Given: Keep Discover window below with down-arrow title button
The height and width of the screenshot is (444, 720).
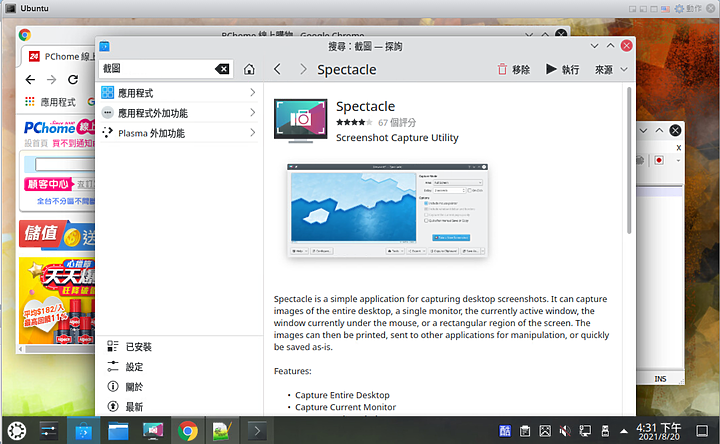Looking at the screenshot, I should pyautogui.click(x=594, y=46).
